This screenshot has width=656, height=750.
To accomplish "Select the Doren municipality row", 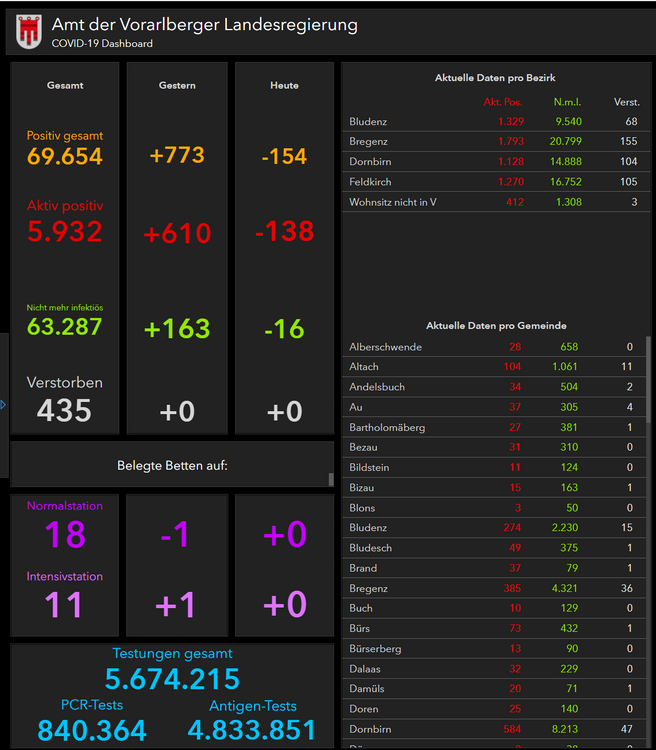I will point(494,709).
